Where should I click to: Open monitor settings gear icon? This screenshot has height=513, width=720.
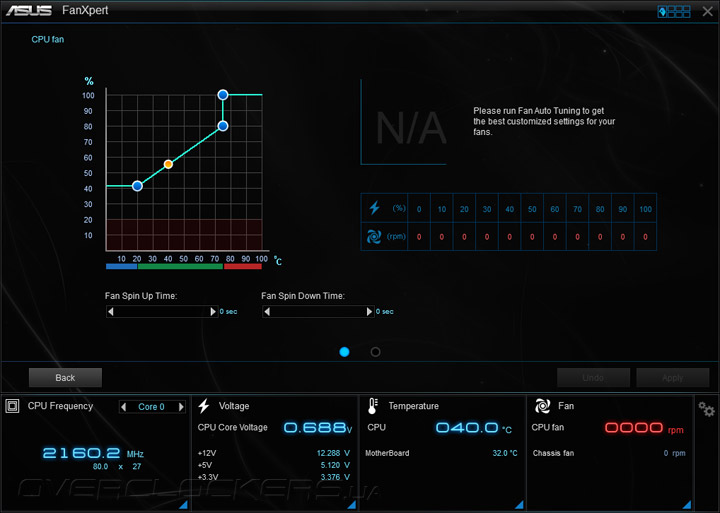point(706,409)
